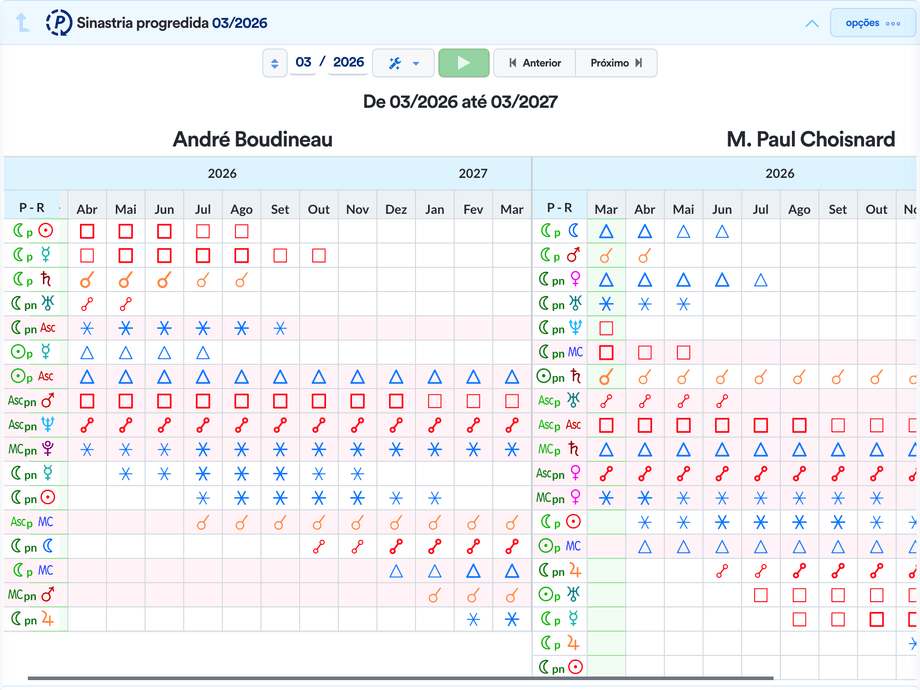Image resolution: width=920 pixels, height=690 pixels.
Task: Collapse the panel with the chevron up
Action: tap(812, 24)
